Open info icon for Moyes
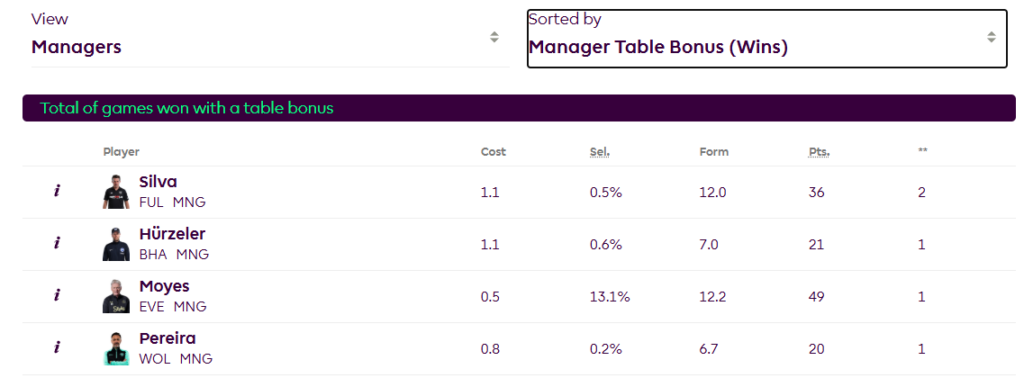 tap(57, 295)
